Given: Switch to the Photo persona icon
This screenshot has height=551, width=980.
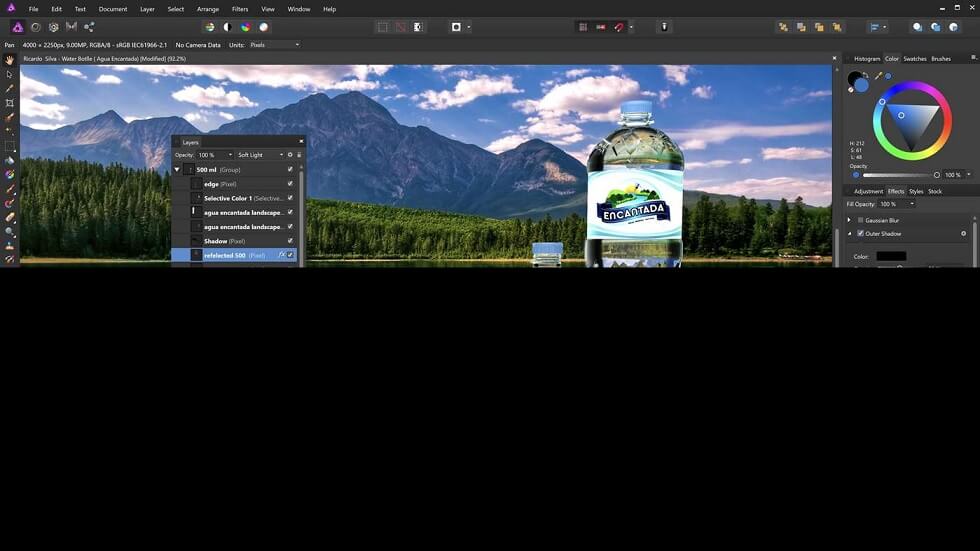Looking at the screenshot, I should click(x=18, y=27).
